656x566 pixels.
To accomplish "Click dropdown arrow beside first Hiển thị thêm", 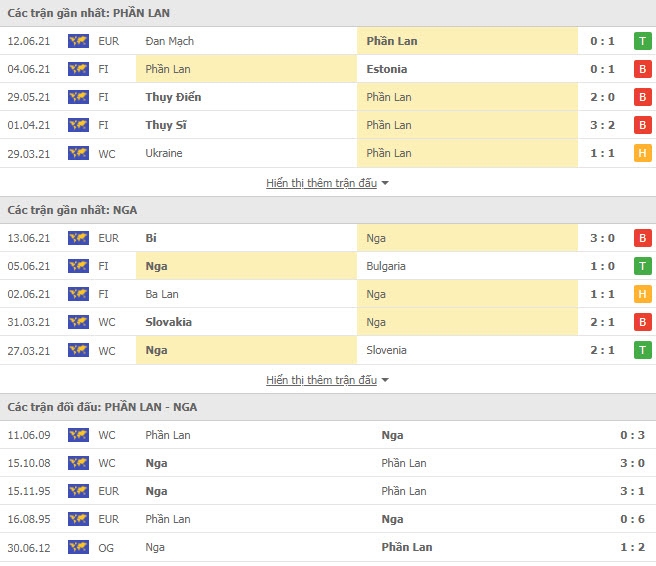I will [385, 183].
